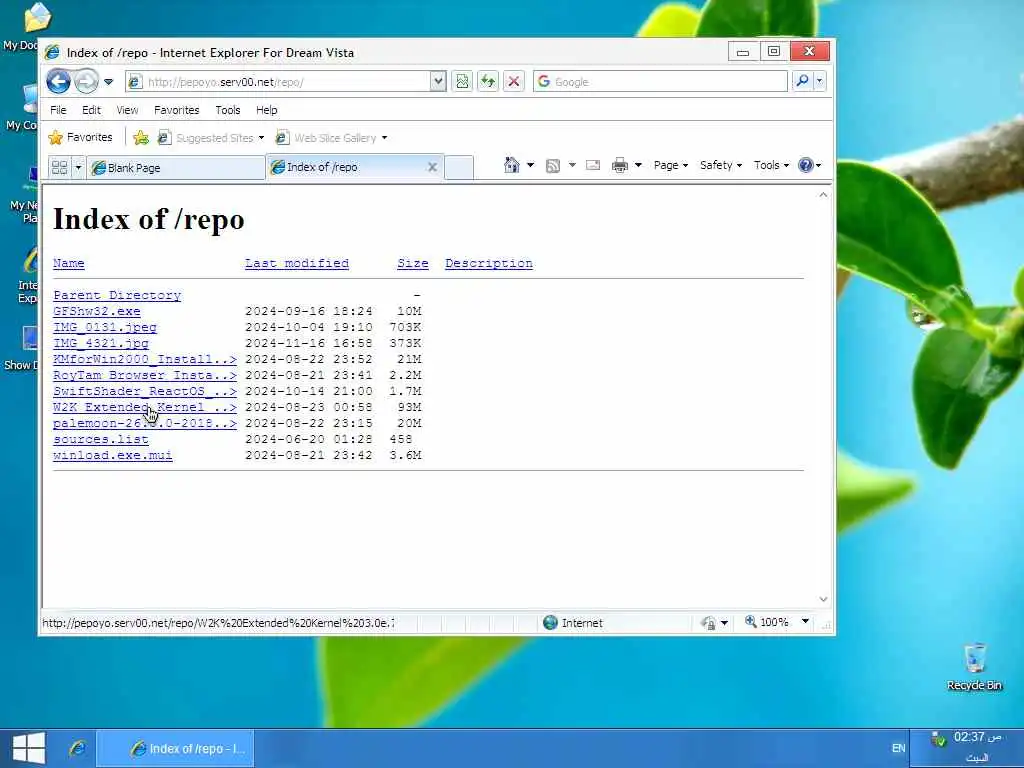Go to the Home page icon
Screen dimensions: 1024x768
click(511, 165)
